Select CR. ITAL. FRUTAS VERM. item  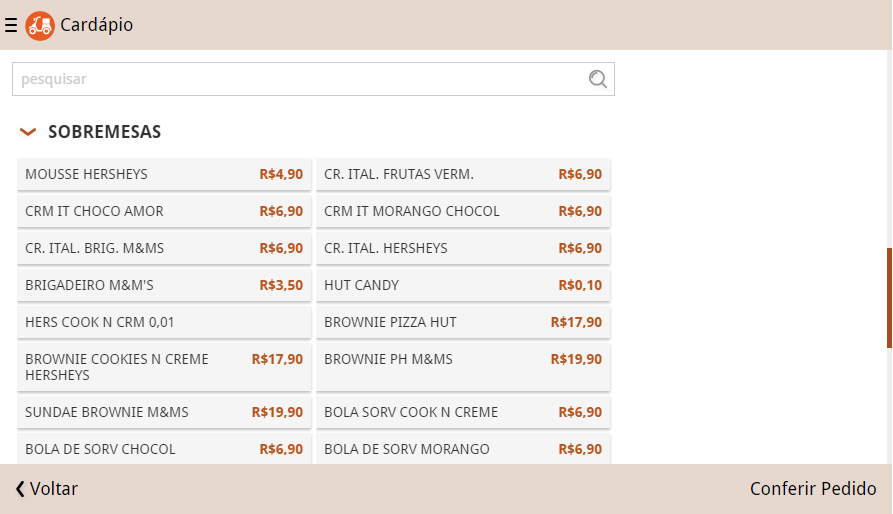[x=463, y=174]
